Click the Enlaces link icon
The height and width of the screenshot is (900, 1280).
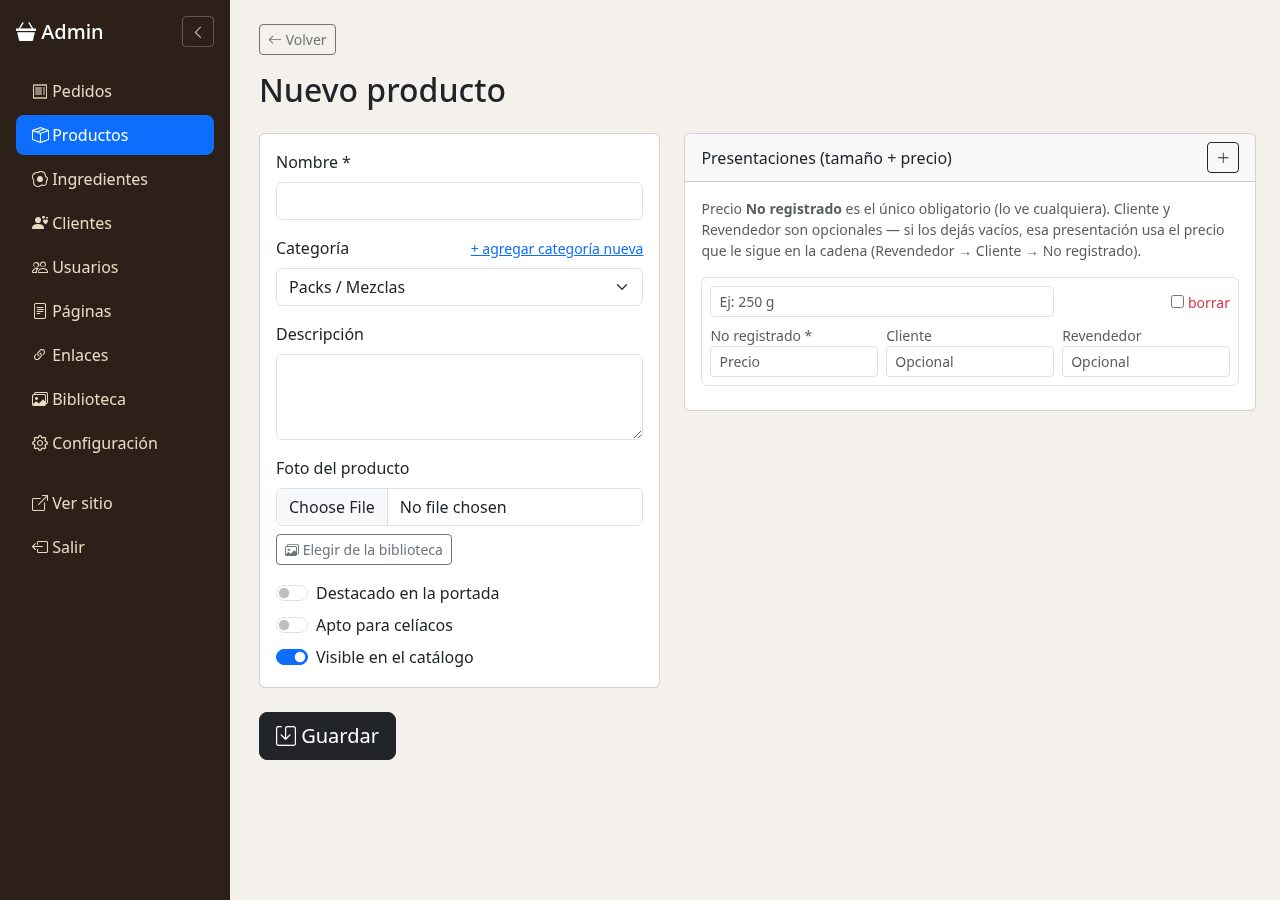point(40,355)
